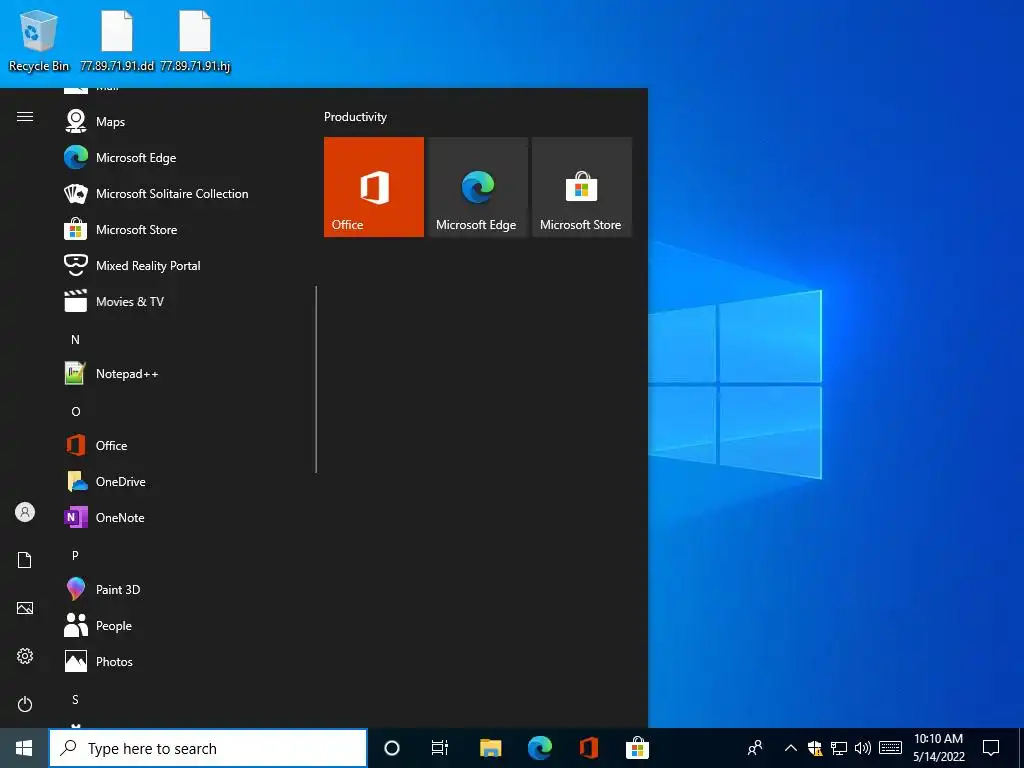Open the People app
Screen dimensions: 1024x768
coord(186,625)
